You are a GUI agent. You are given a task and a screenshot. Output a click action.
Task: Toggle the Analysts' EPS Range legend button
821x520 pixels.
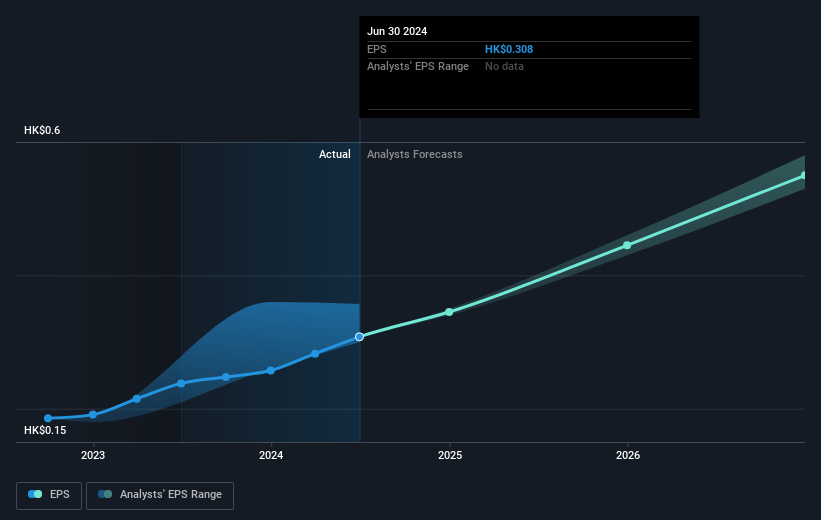[x=160, y=495]
